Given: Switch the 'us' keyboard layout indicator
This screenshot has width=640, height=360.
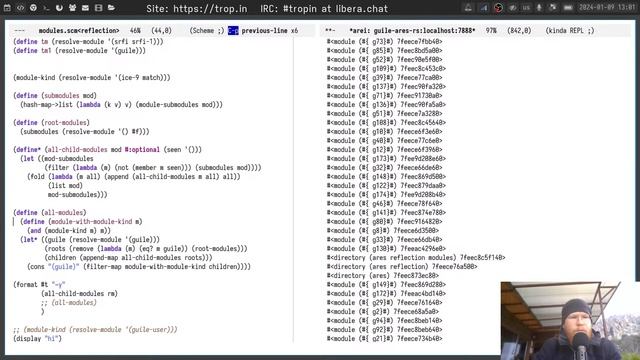Looking at the screenshot, I should (526, 8).
